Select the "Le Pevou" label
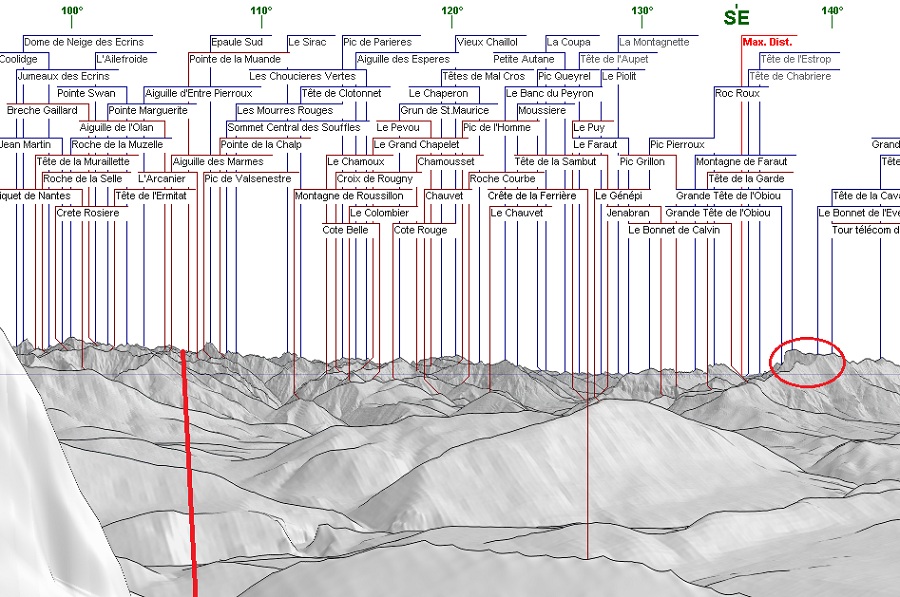 pos(398,127)
